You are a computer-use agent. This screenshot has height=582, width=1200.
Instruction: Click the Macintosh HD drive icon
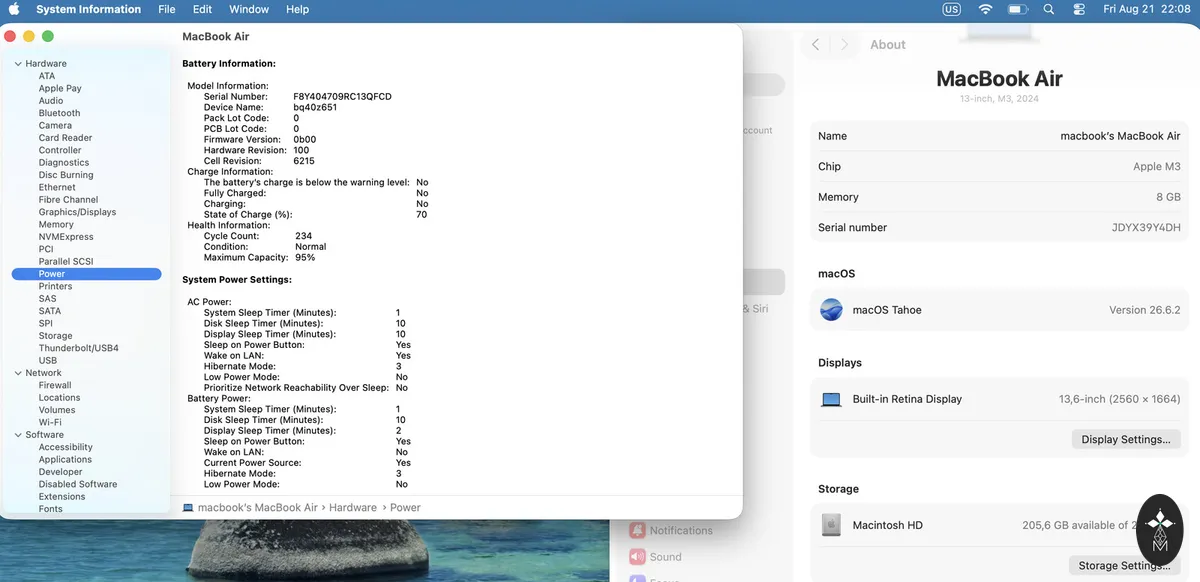(x=831, y=525)
